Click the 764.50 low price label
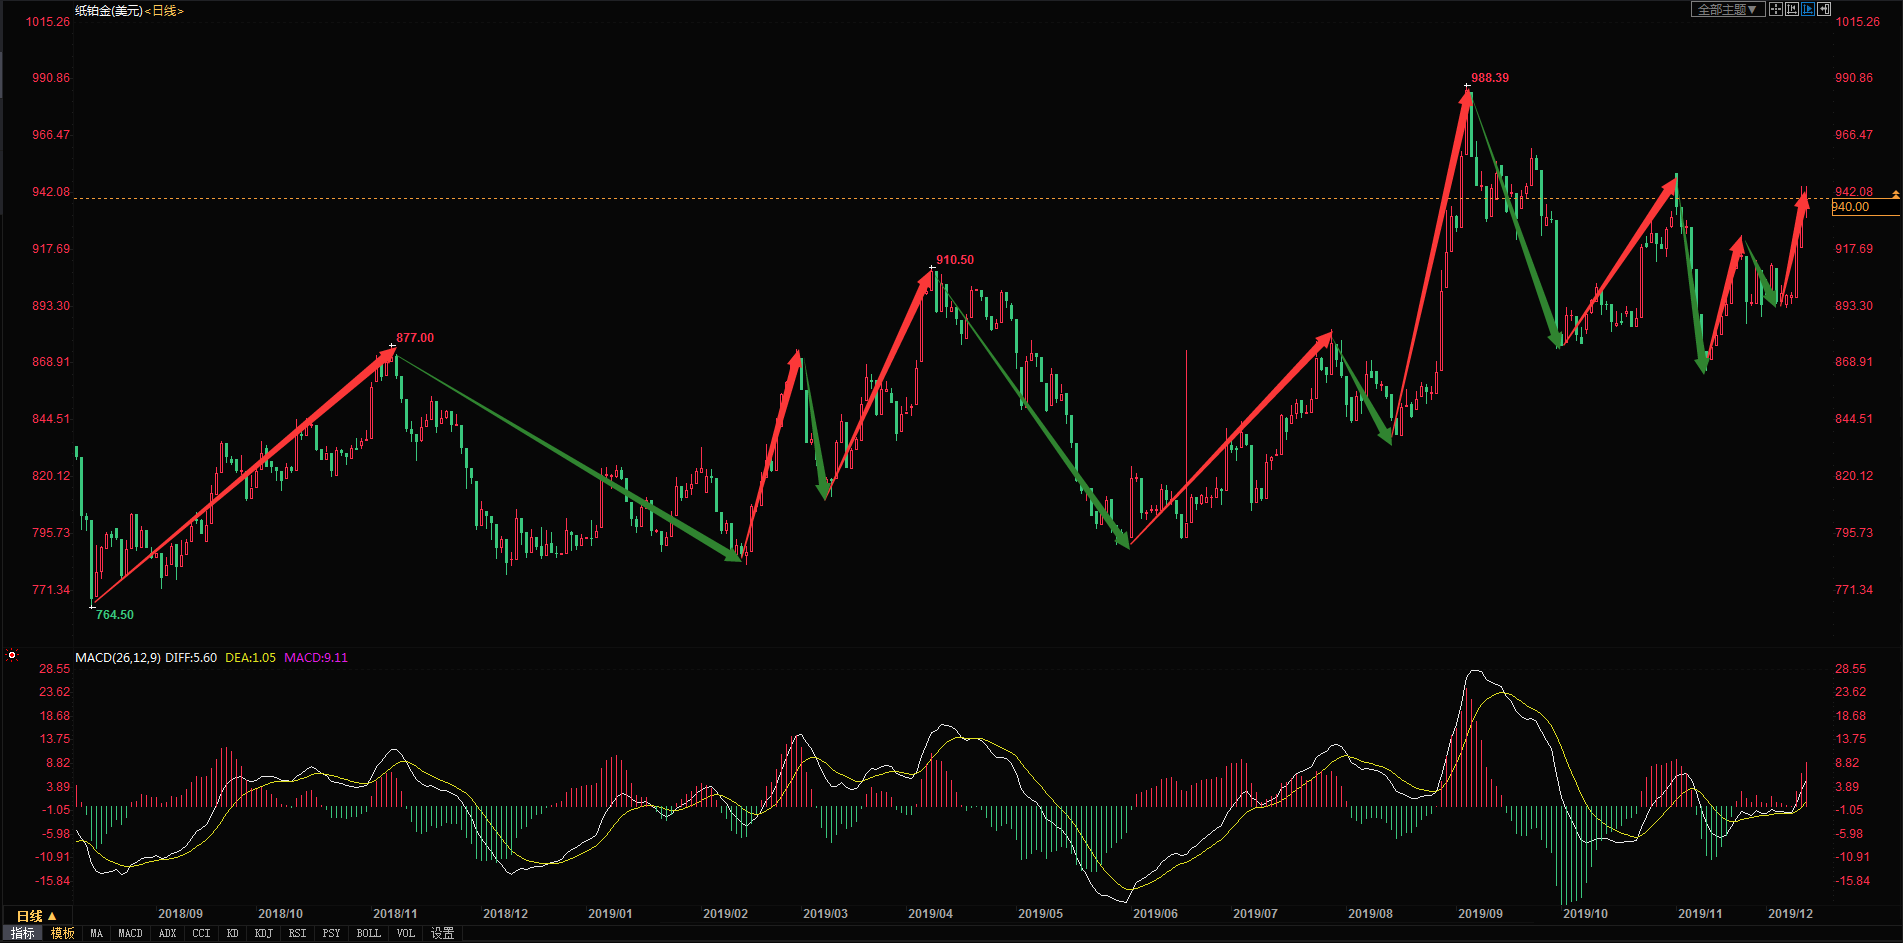 click(x=115, y=614)
